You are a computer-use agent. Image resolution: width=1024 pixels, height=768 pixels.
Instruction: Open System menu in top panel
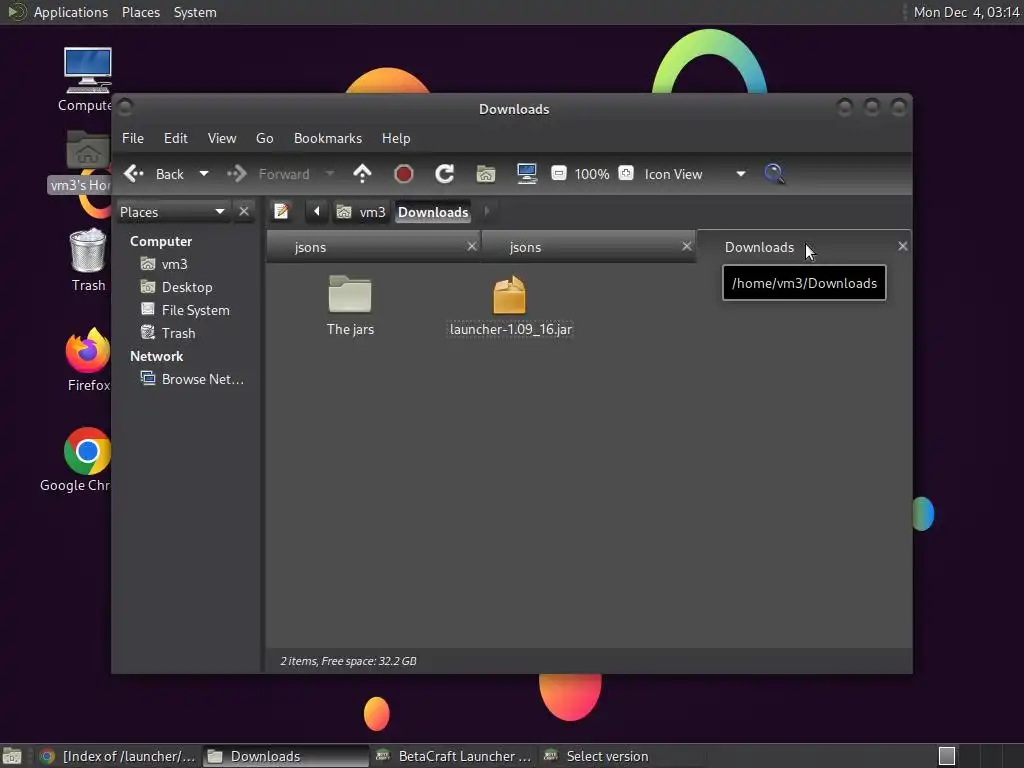[x=195, y=12]
